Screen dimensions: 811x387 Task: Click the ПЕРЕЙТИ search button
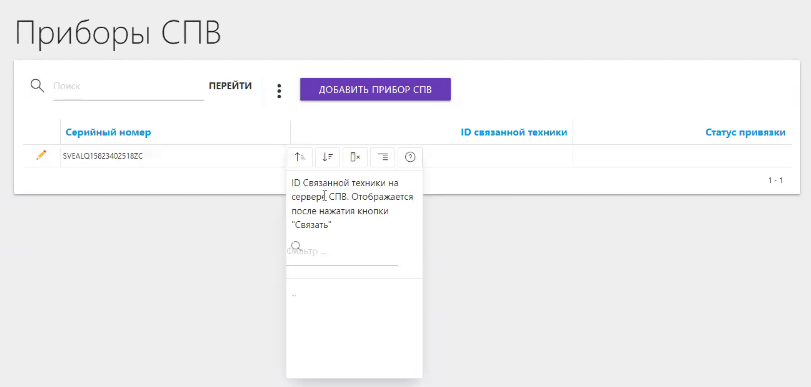coord(230,86)
